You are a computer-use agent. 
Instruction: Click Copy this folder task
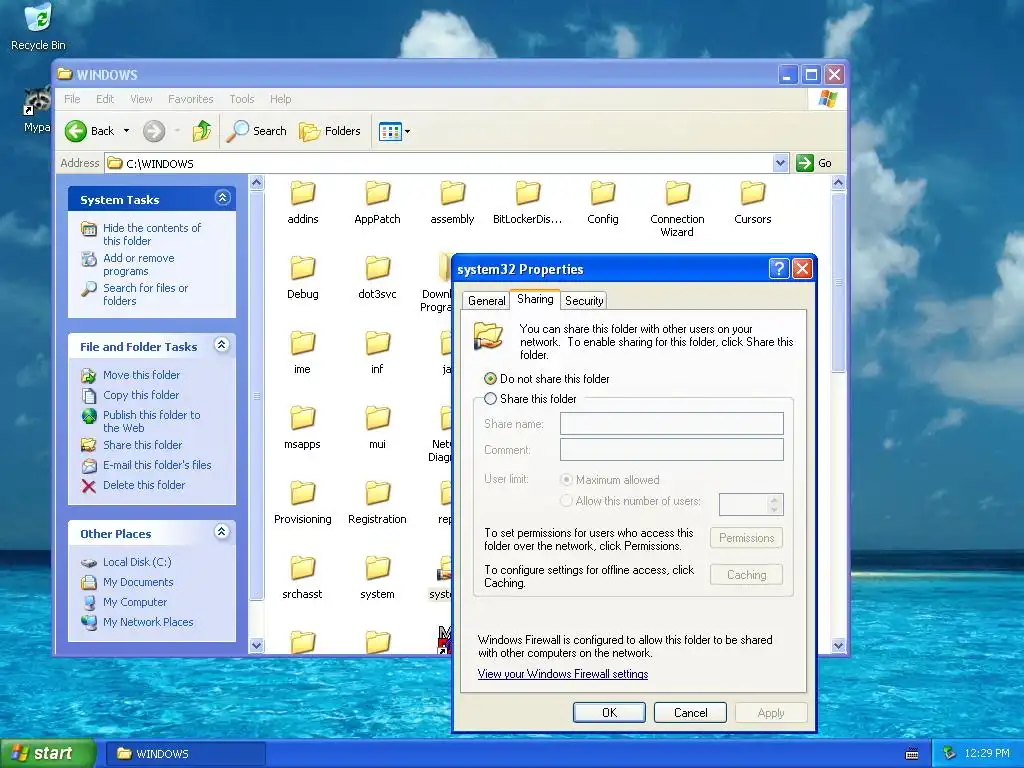(140, 395)
